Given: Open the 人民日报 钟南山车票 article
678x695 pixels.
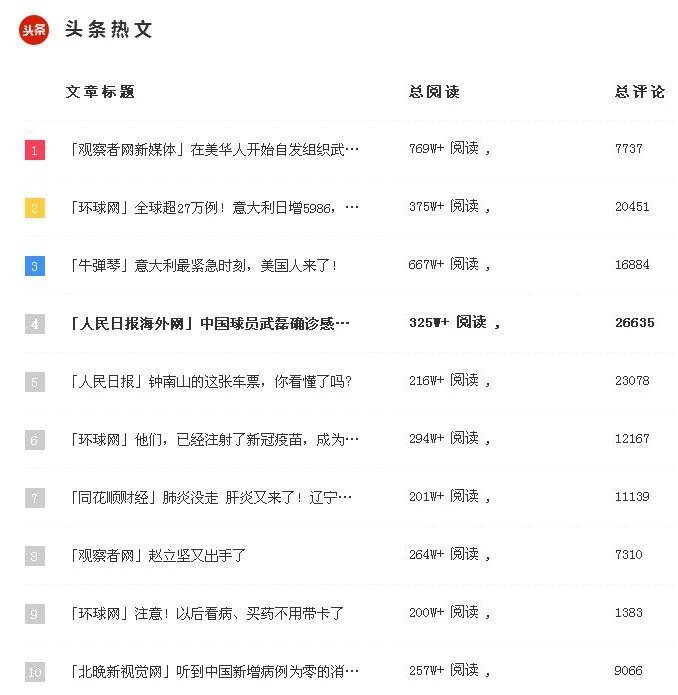Looking at the screenshot, I should pyautogui.click(x=210, y=381).
